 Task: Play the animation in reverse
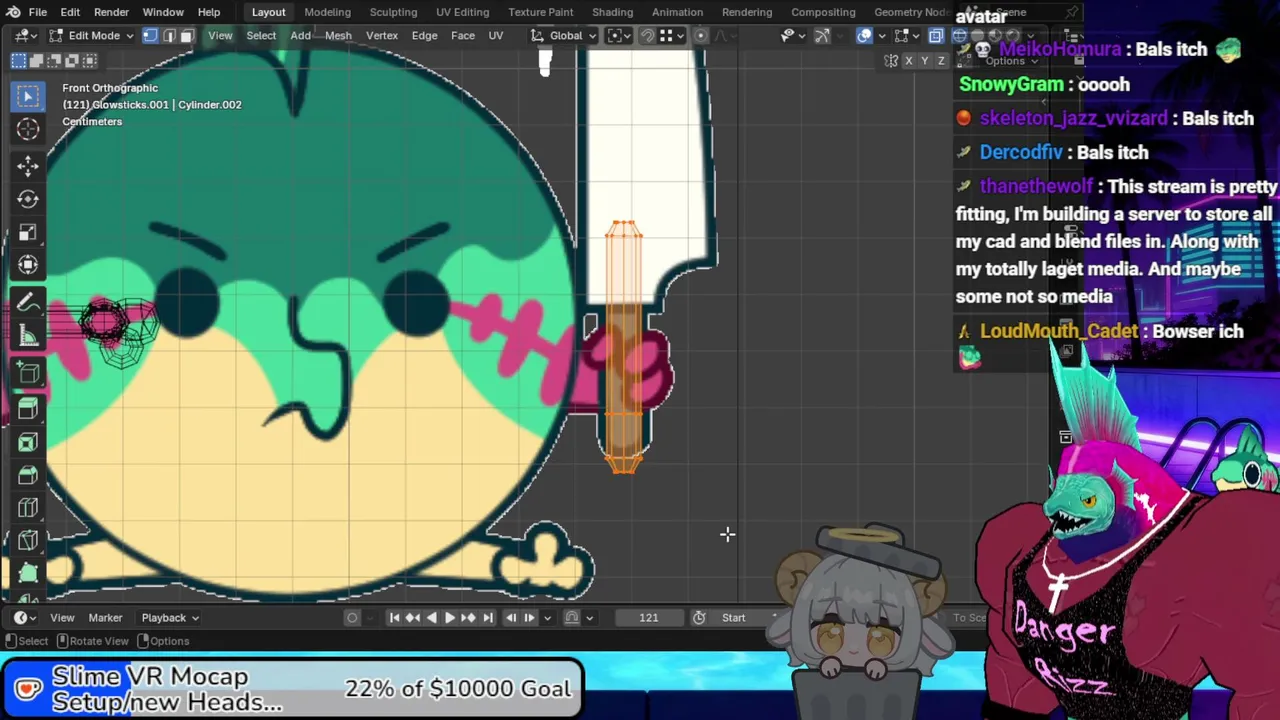pos(431,618)
